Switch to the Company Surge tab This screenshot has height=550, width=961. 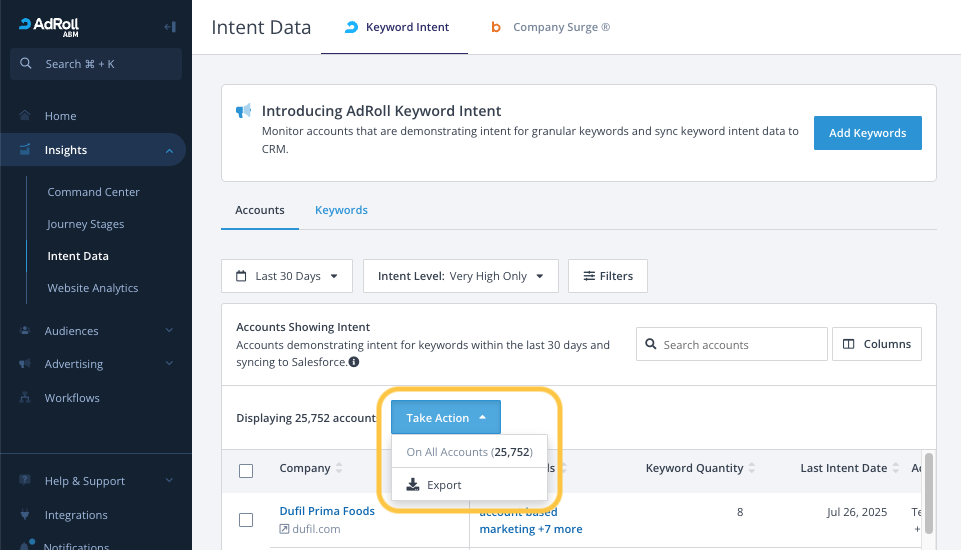point(550,28)
